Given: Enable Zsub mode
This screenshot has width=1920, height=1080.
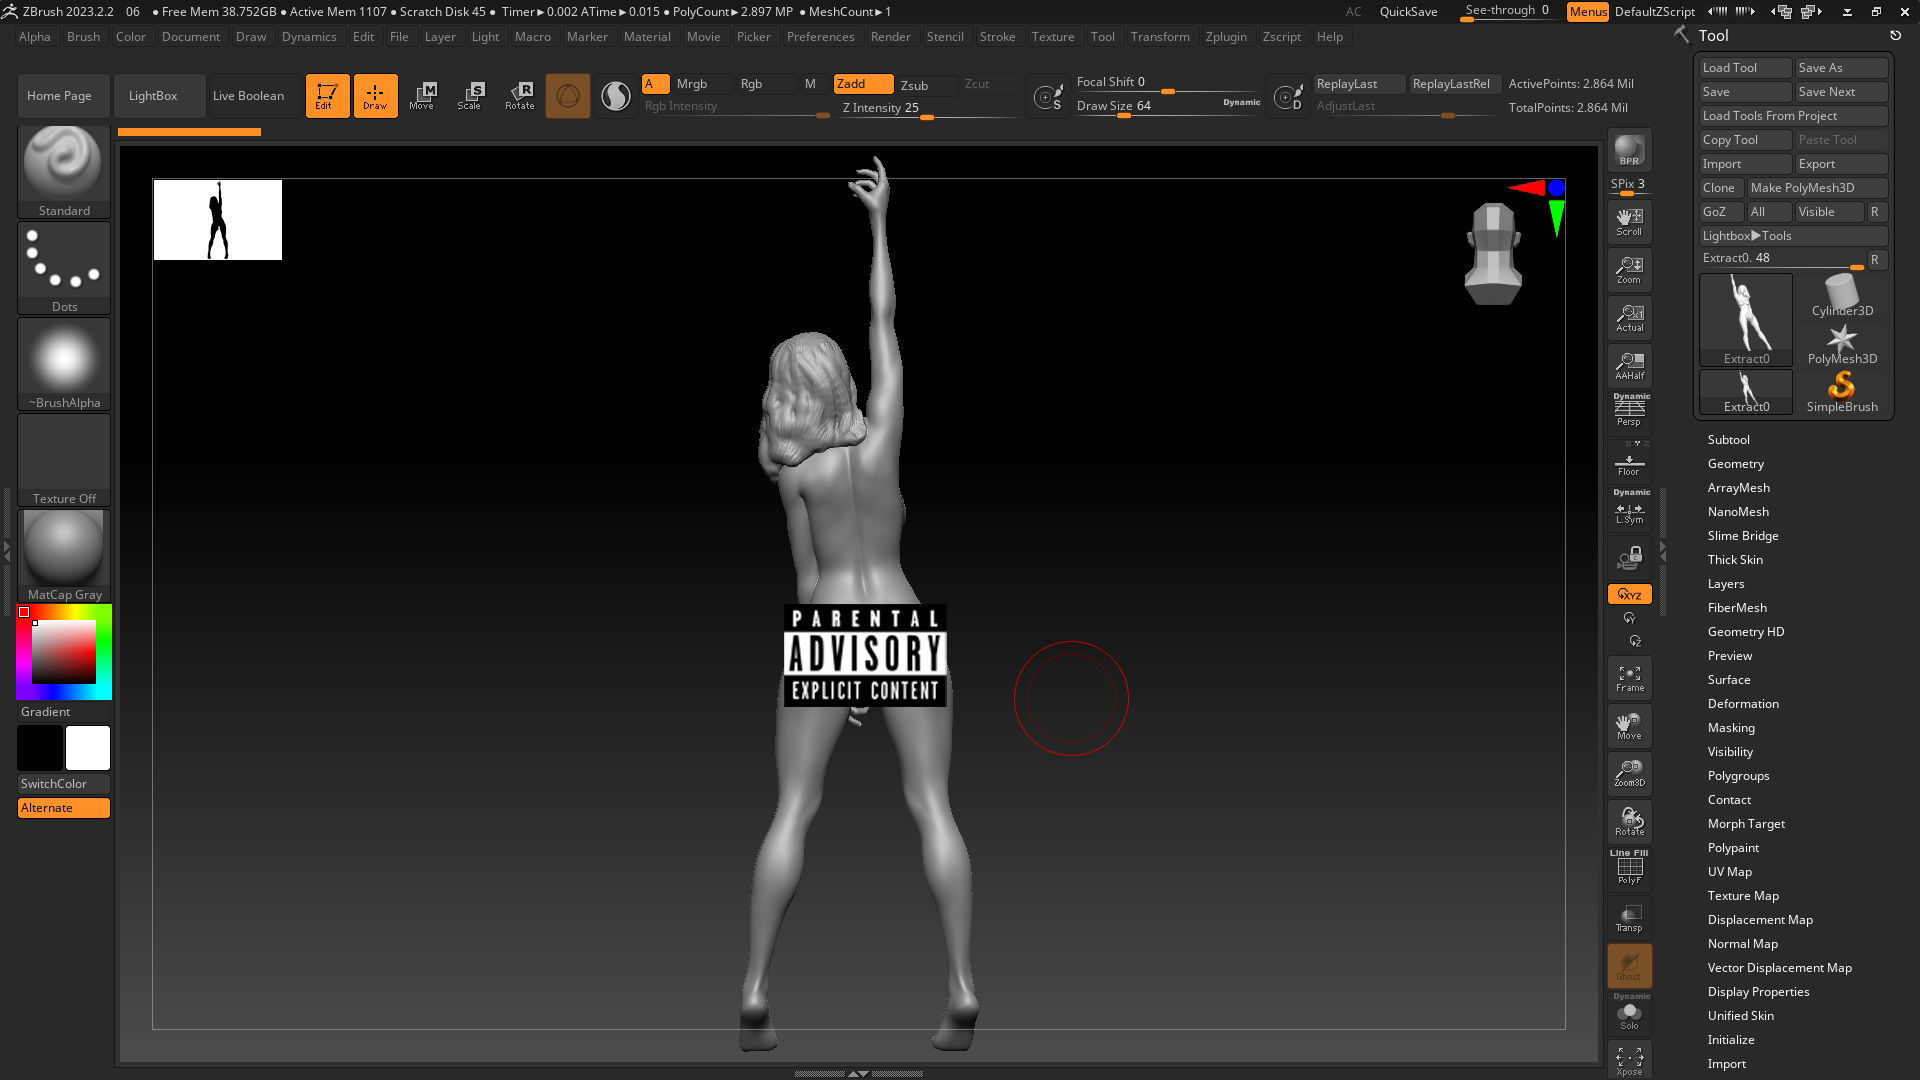Looking at the screenshot, I should point(926,85).
